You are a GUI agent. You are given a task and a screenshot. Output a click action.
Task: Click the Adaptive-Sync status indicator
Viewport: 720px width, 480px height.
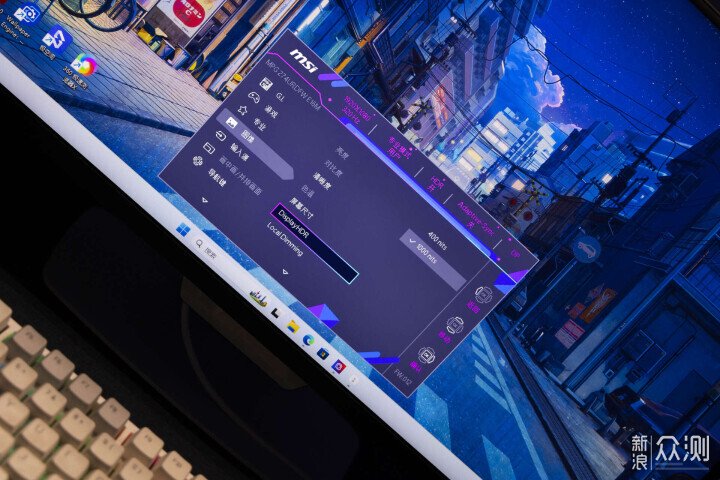[475, 219]
